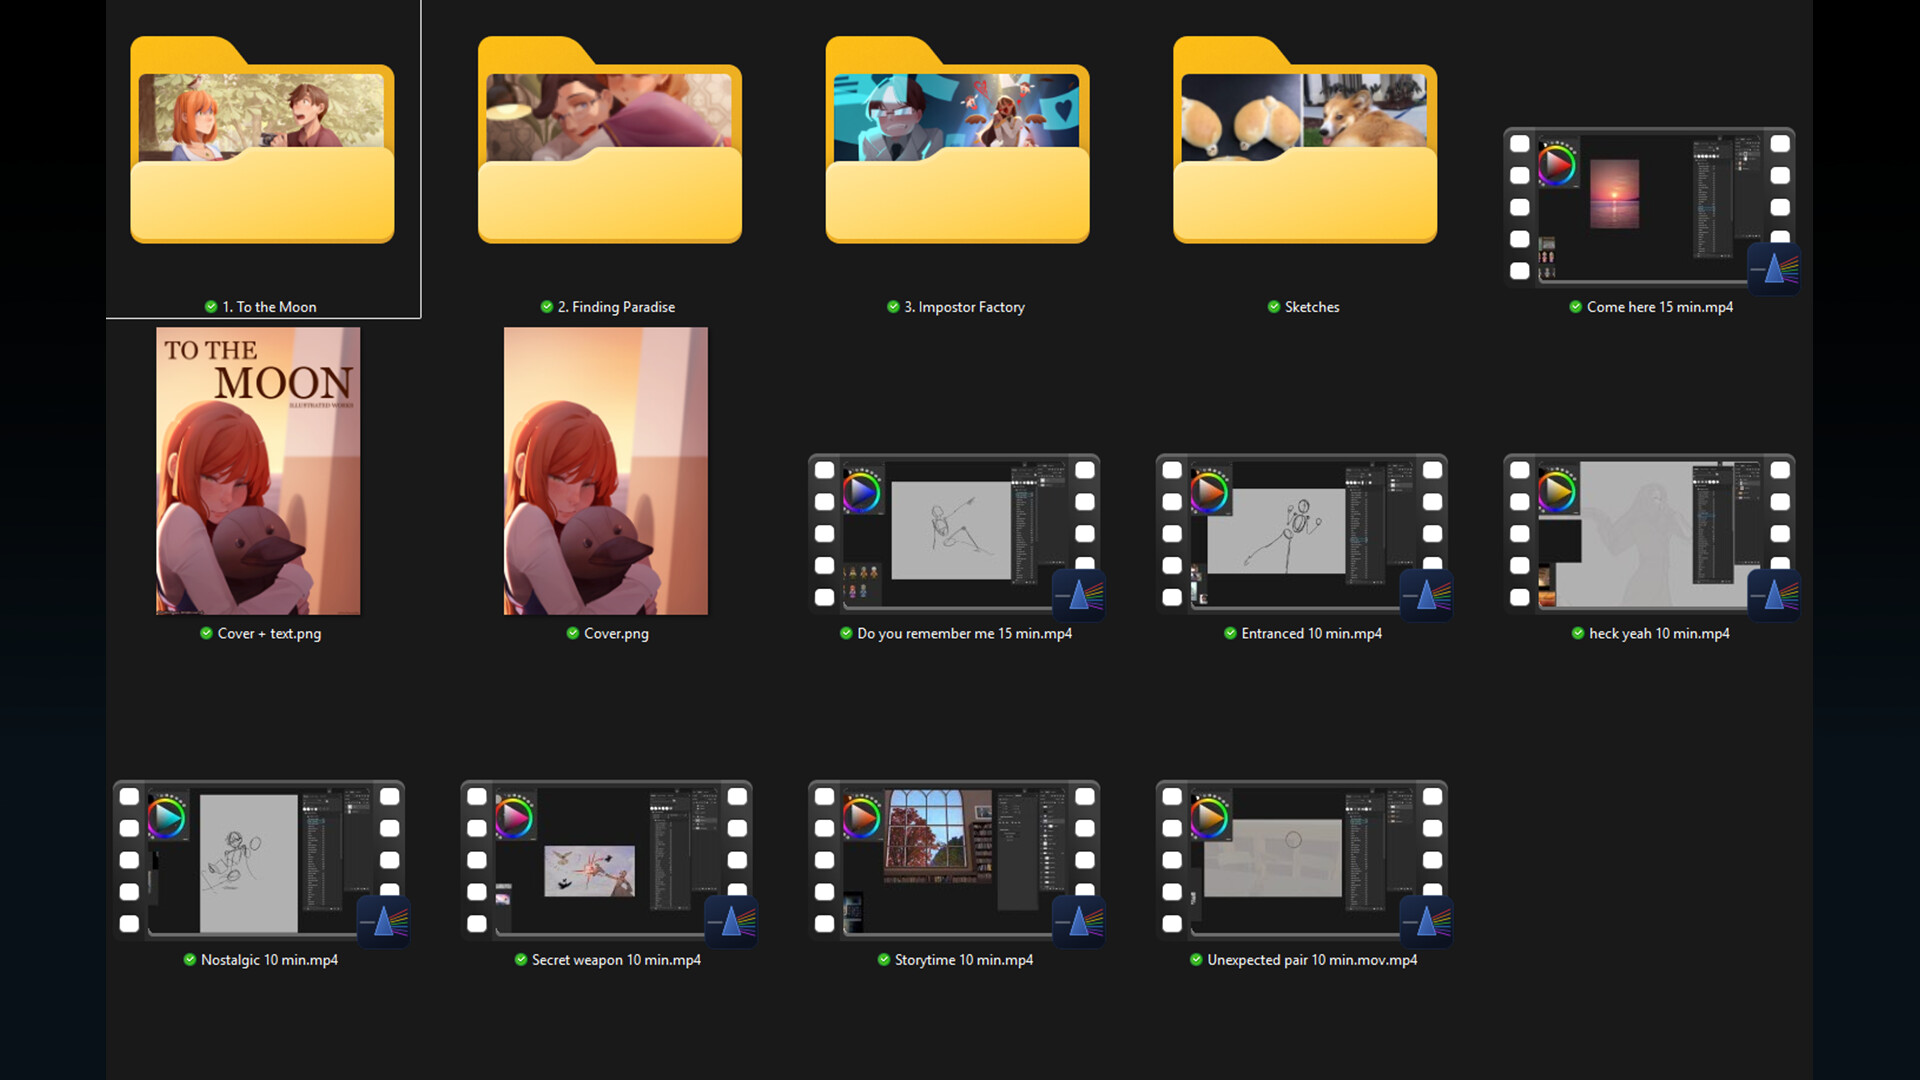Open the '3. Impostor Factory' folder icon
Image resolution: width=1920 pixels, height=1080 pixels.
click(957, 140)
